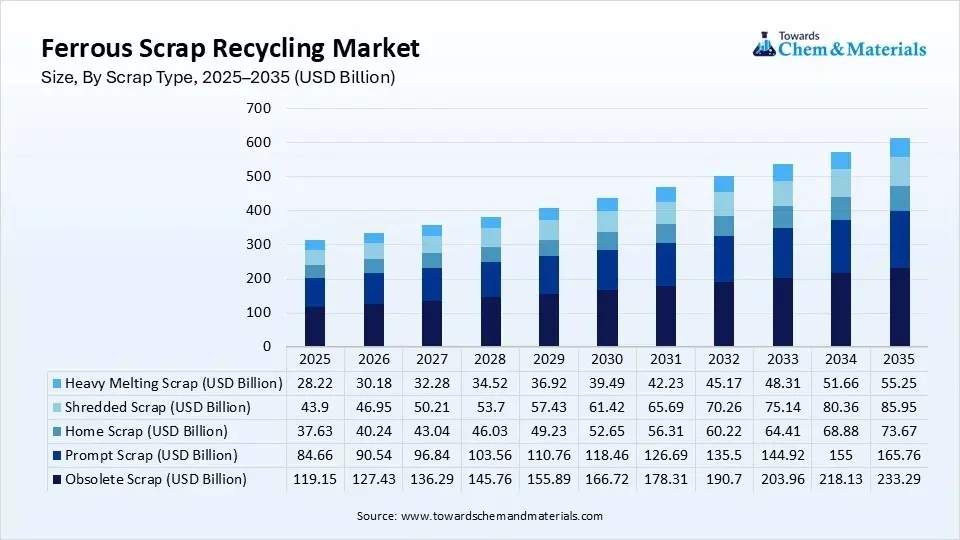The image size is (960, 540).
Task: Select the Ferrous Scrap Recycling Market title
Action: click(230, 48)
